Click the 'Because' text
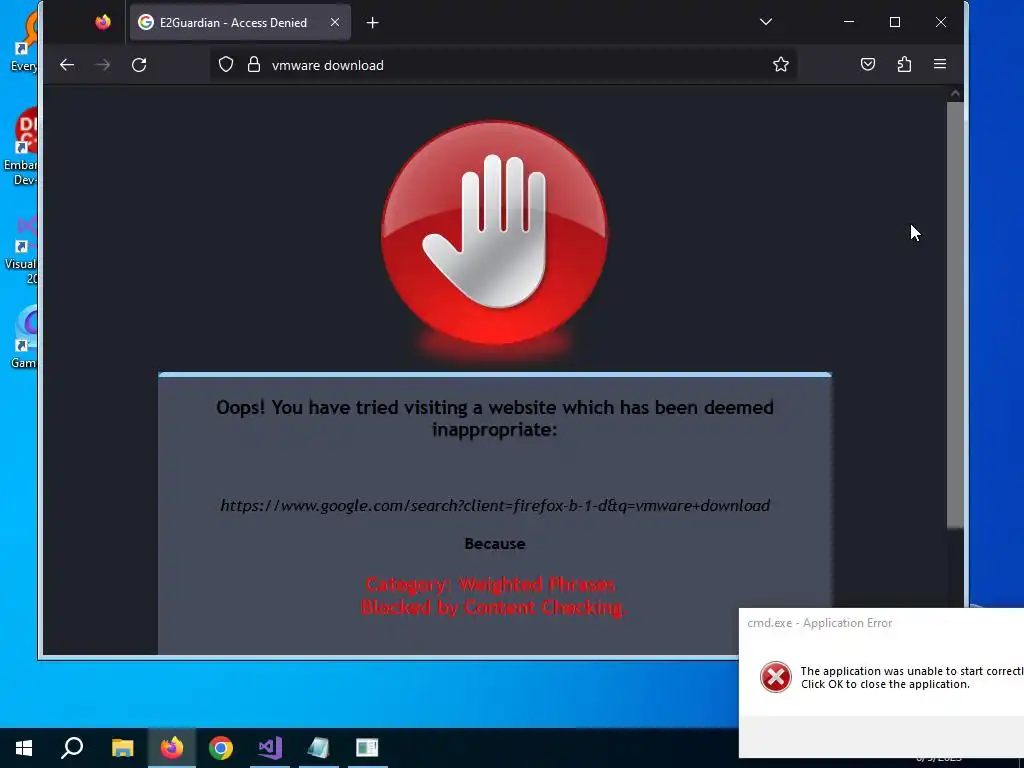Image resolution: width=1024 pixels, height=768 pixels. (x=494, y=544)
